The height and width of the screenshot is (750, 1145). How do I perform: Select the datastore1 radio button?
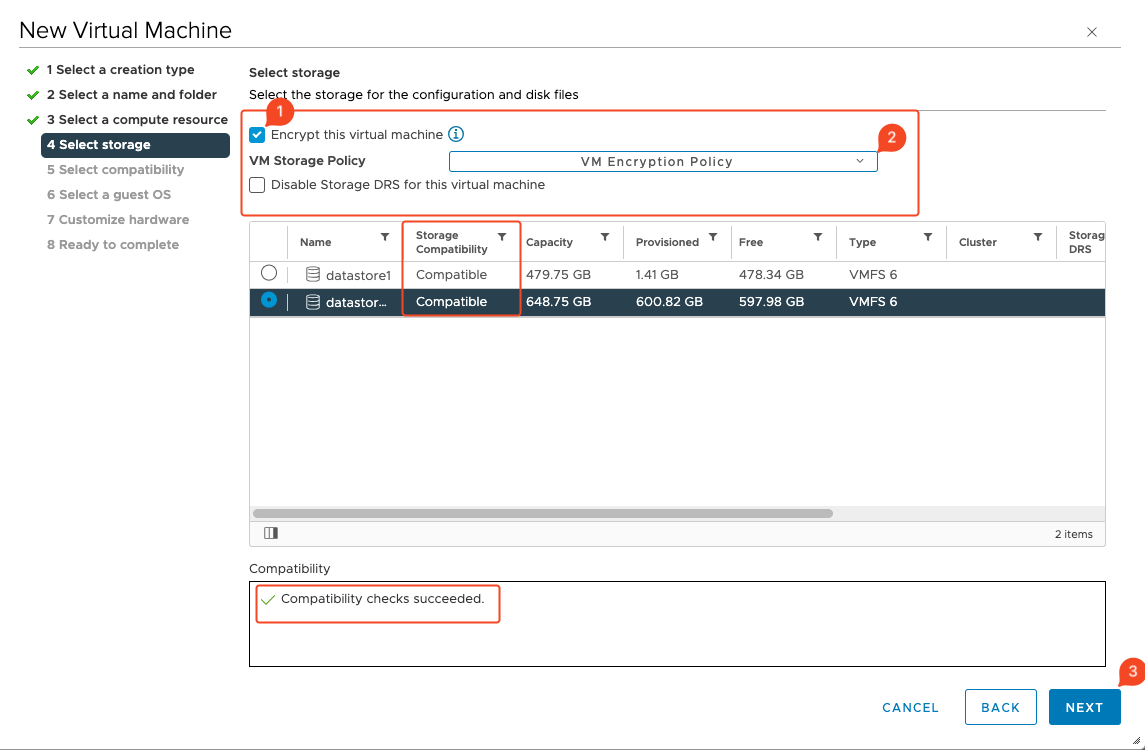267,274
